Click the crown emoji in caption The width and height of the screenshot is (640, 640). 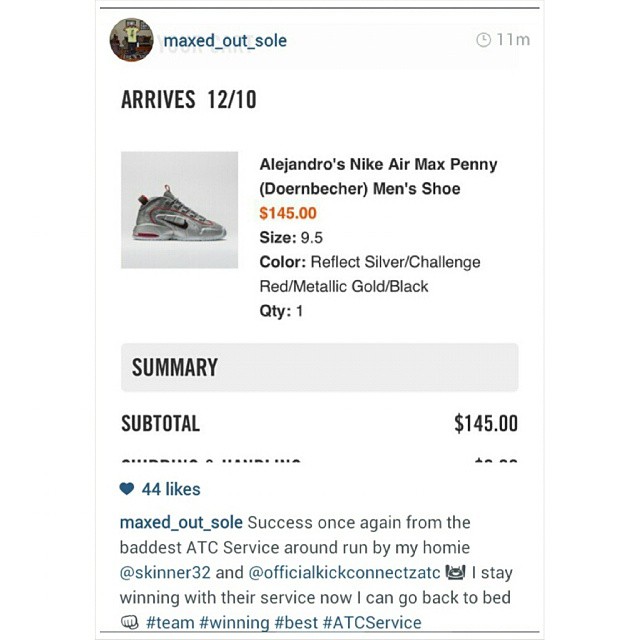click(x=456, y=572)
